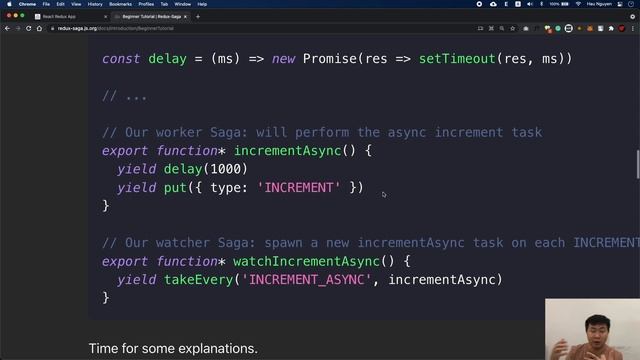Select the Beginner Tutorial Redux-Saga tab
The image size is (640, 360).
tap(151, 17)
